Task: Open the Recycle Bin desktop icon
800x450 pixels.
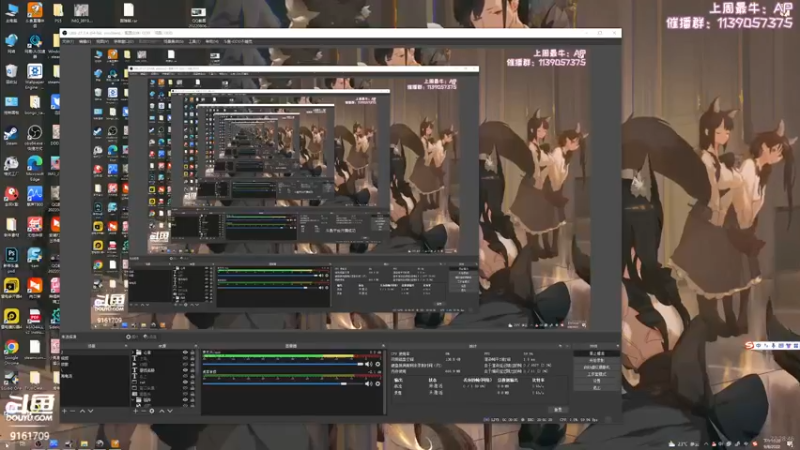Action: tap(11, 73)
